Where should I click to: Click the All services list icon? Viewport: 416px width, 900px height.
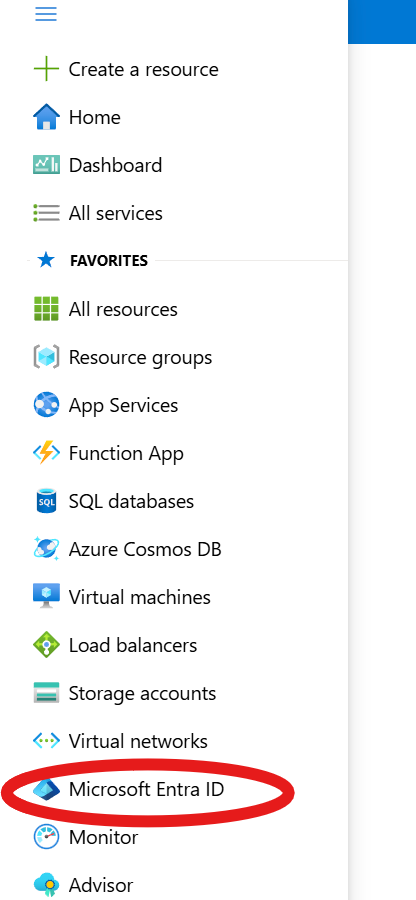(x=46, y=213)
